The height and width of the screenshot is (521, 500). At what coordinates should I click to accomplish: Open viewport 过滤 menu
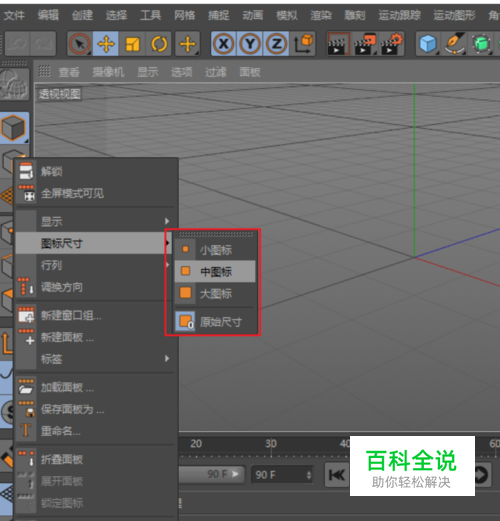click(216, 72)
